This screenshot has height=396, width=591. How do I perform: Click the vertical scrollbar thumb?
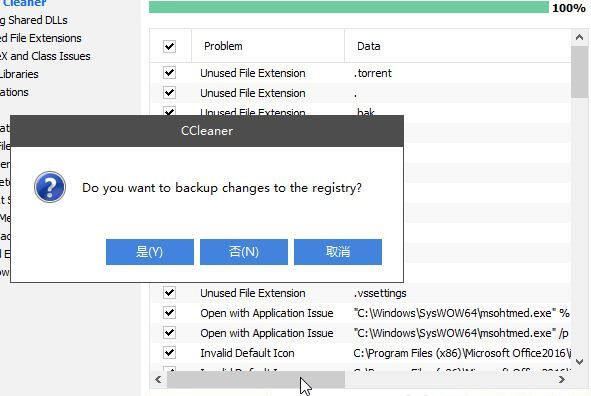click(x=579, y=72)
